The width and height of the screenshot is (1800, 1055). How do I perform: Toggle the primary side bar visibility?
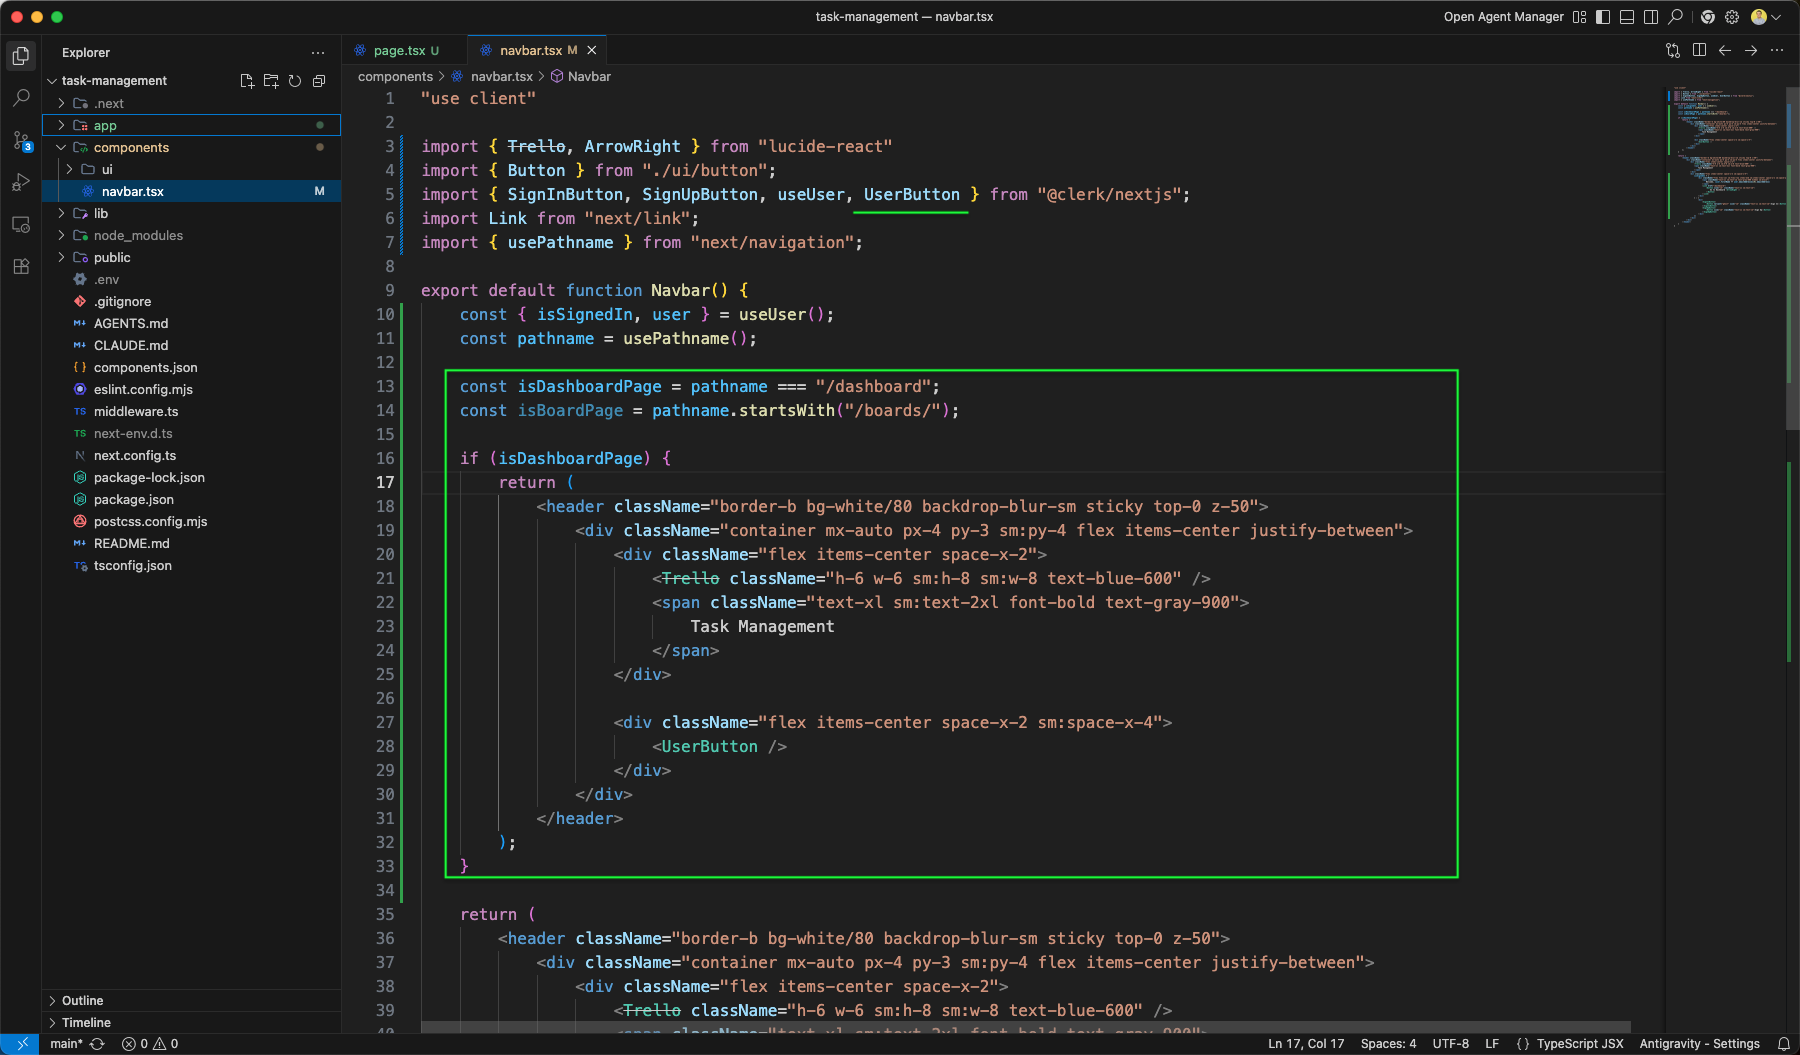point(1603,17)
